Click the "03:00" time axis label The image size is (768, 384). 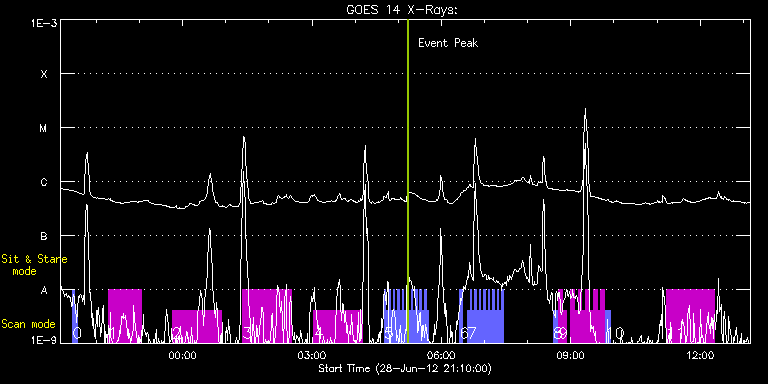pos(312,356)
